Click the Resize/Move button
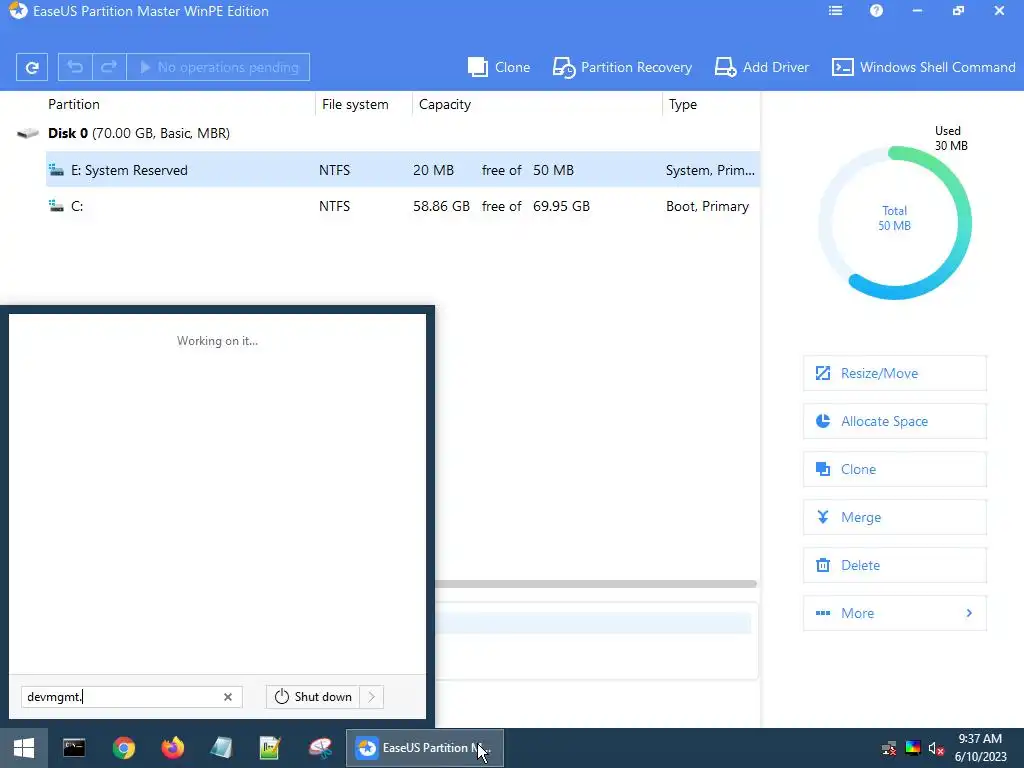 [x=895, y=374]
